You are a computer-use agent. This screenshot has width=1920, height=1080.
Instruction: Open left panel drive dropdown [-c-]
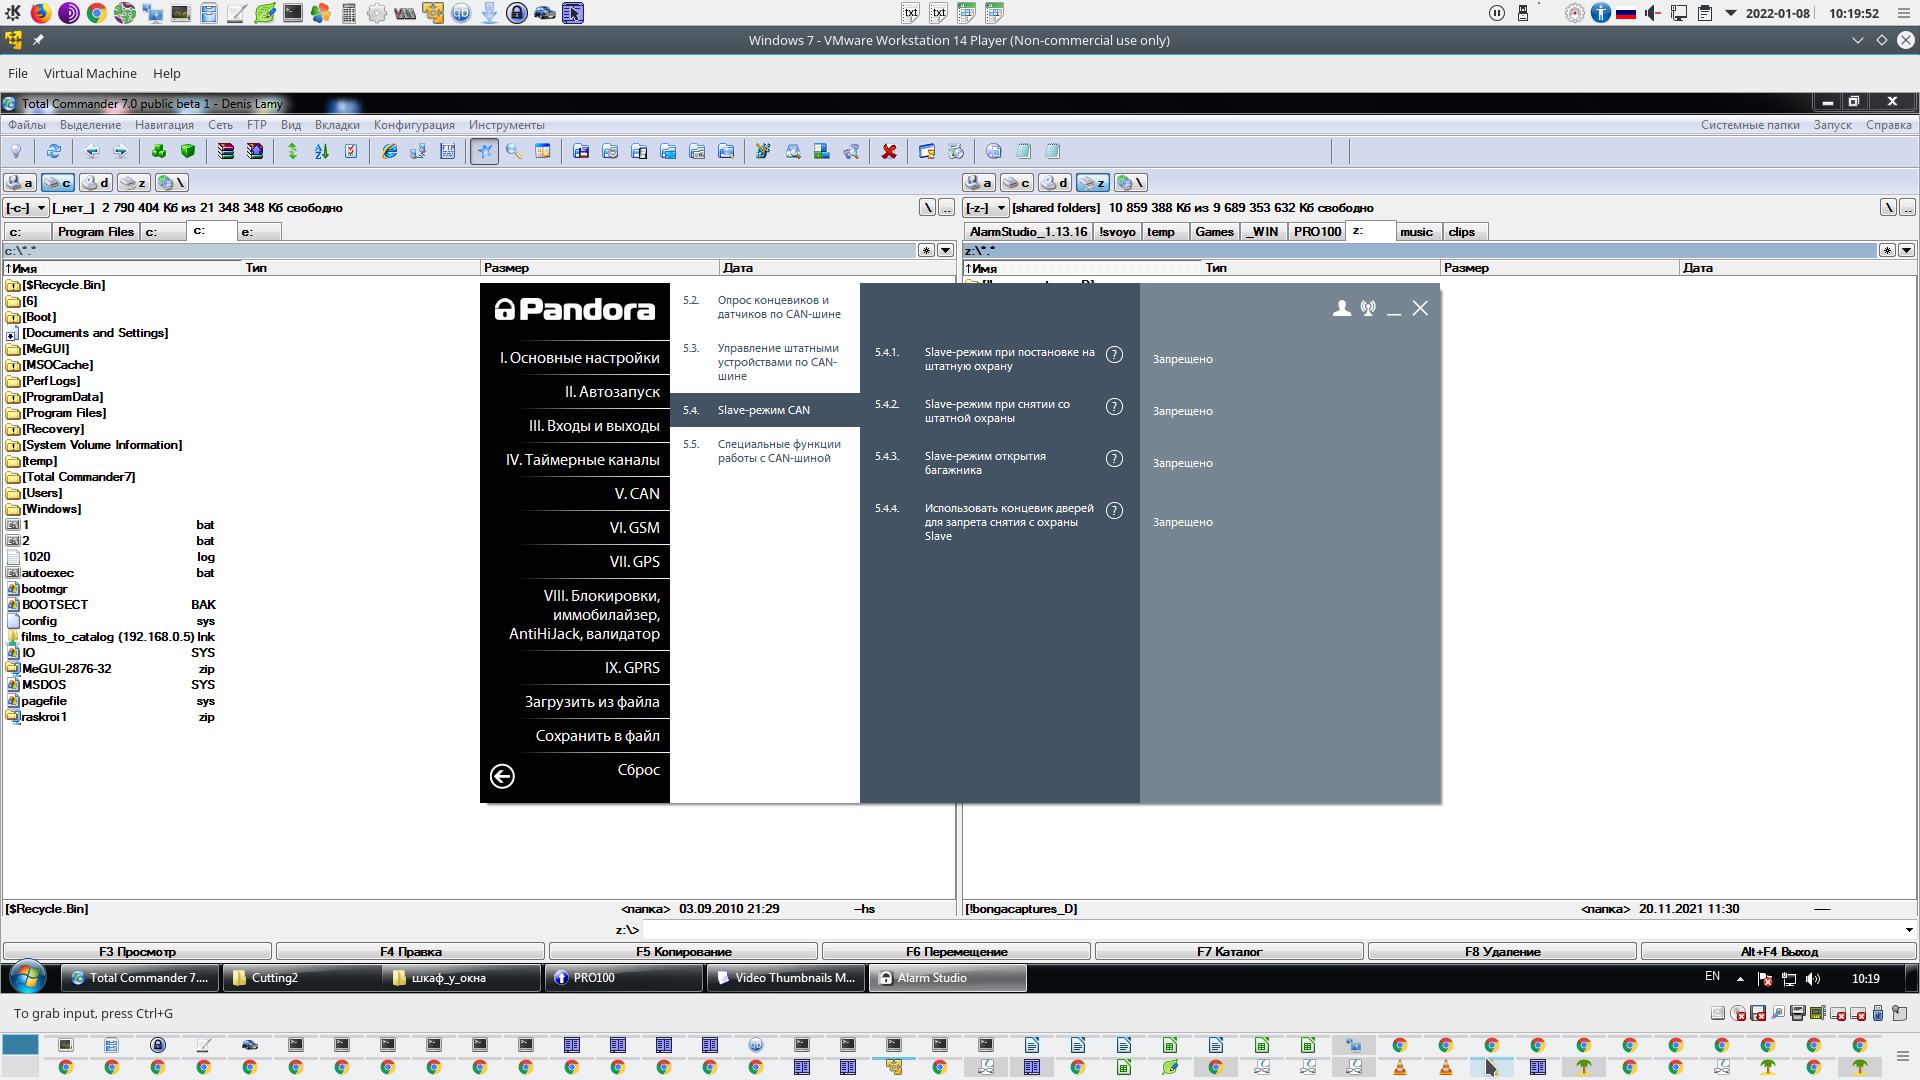click(26, 208)
